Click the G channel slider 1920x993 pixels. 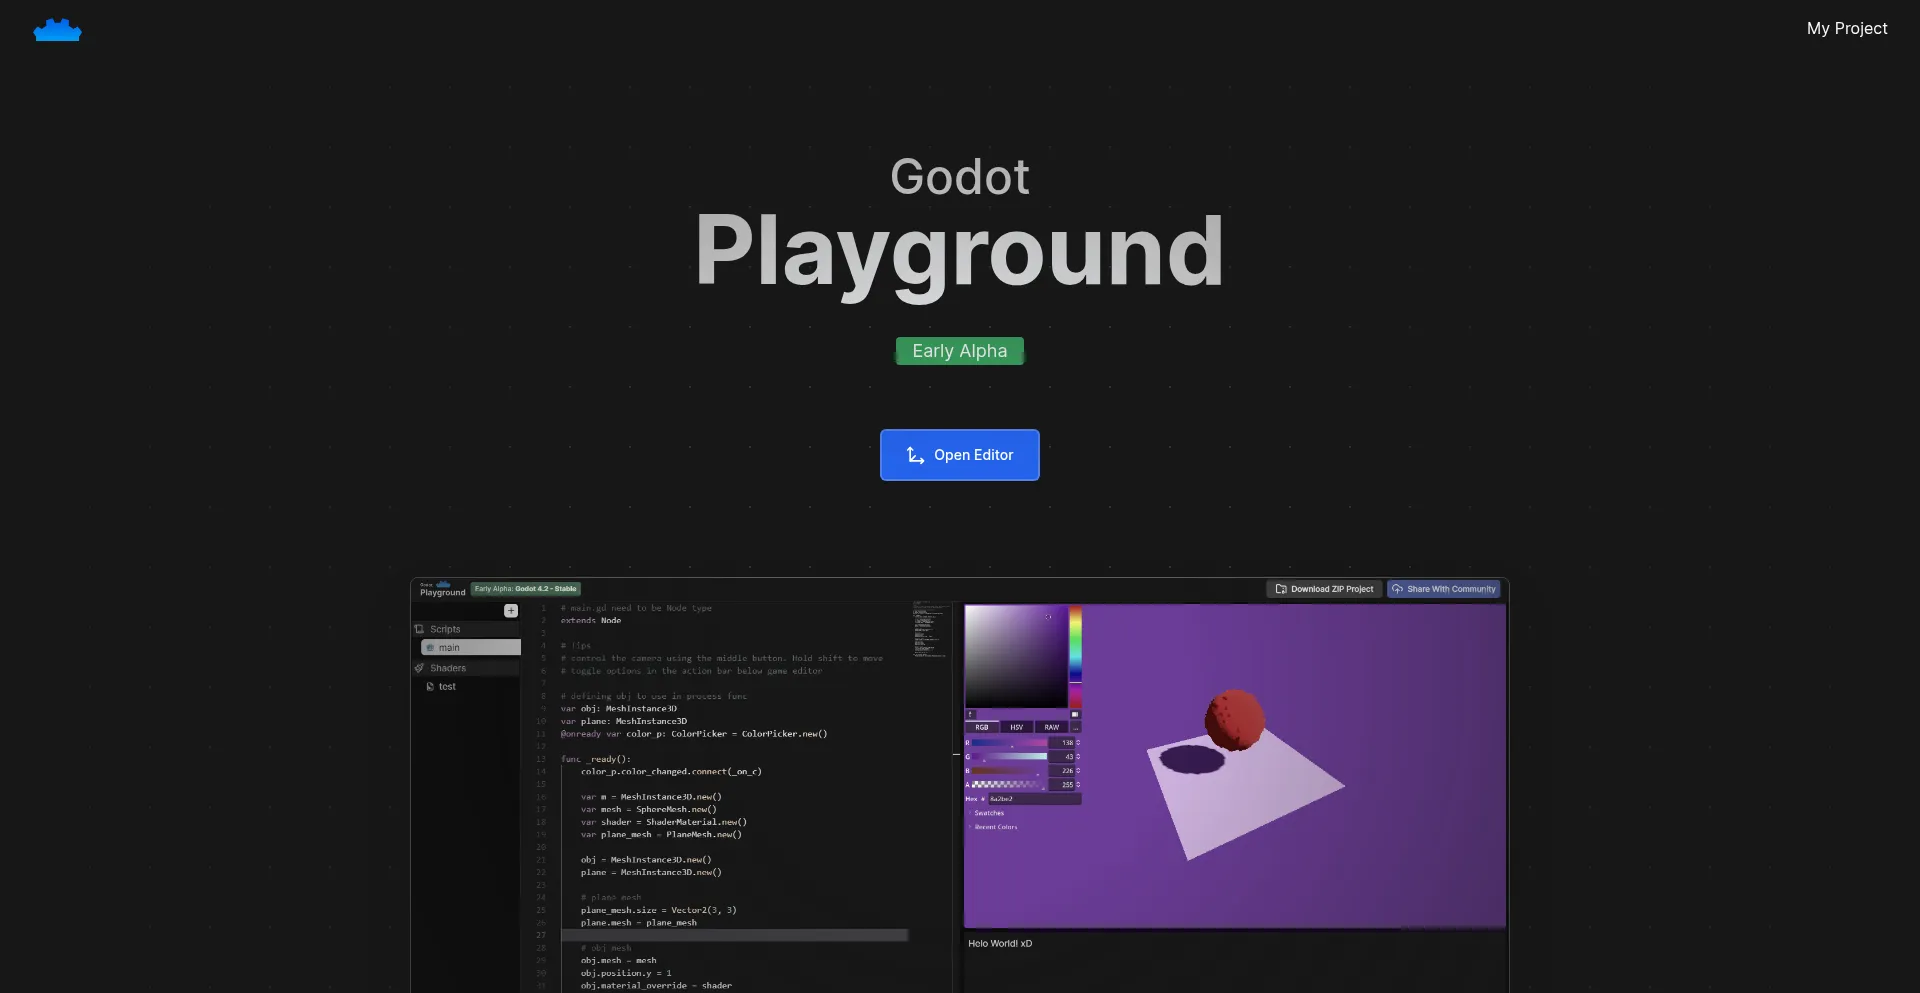(x=1009, y=757)
